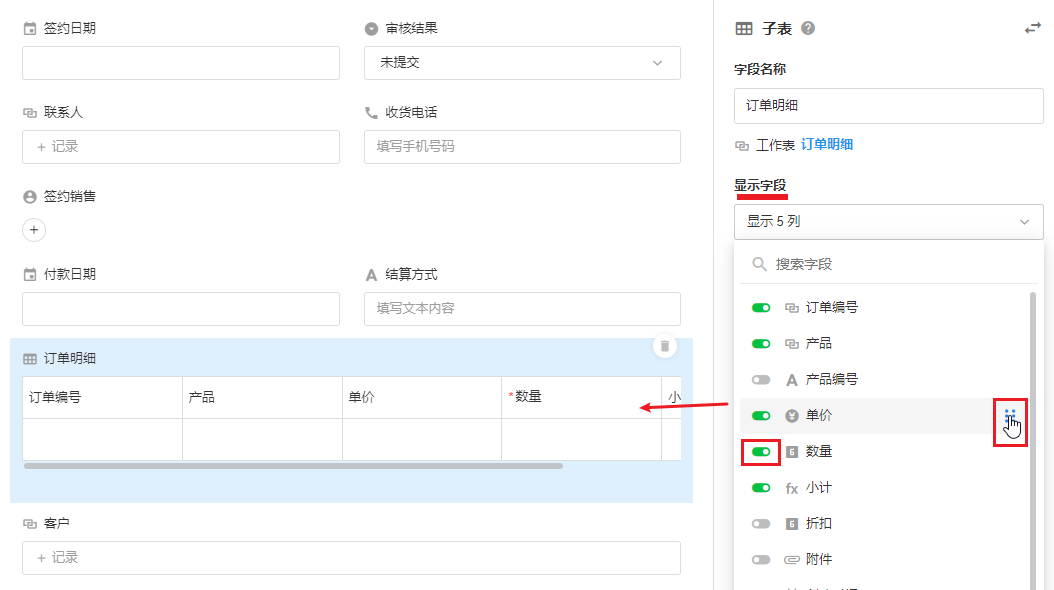Collapse the 显示 5 列 dropdown
This screenshot has height=590, width=1054.
888,222
